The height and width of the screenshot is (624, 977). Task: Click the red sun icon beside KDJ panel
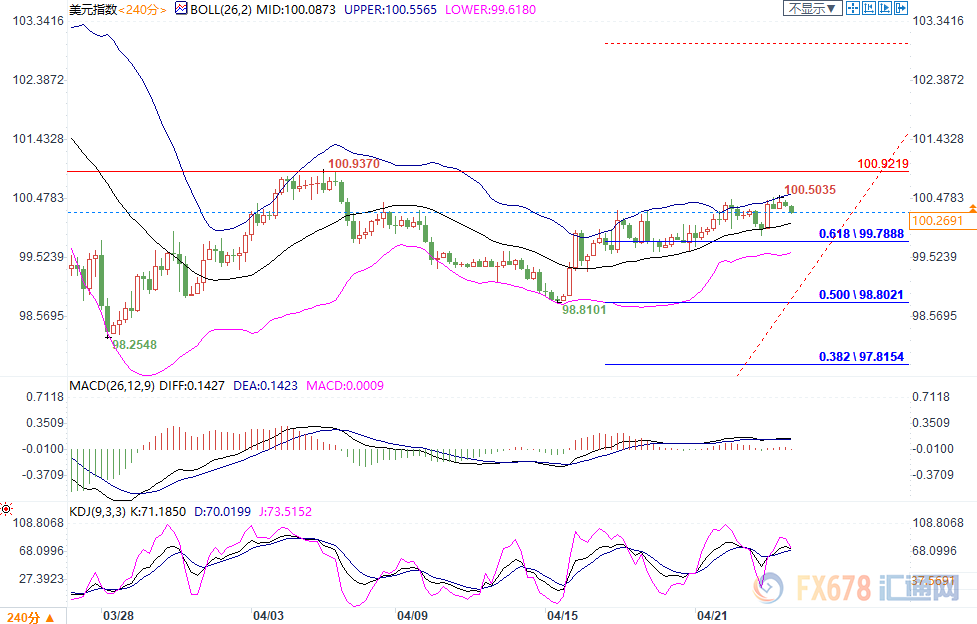point(7,509)
